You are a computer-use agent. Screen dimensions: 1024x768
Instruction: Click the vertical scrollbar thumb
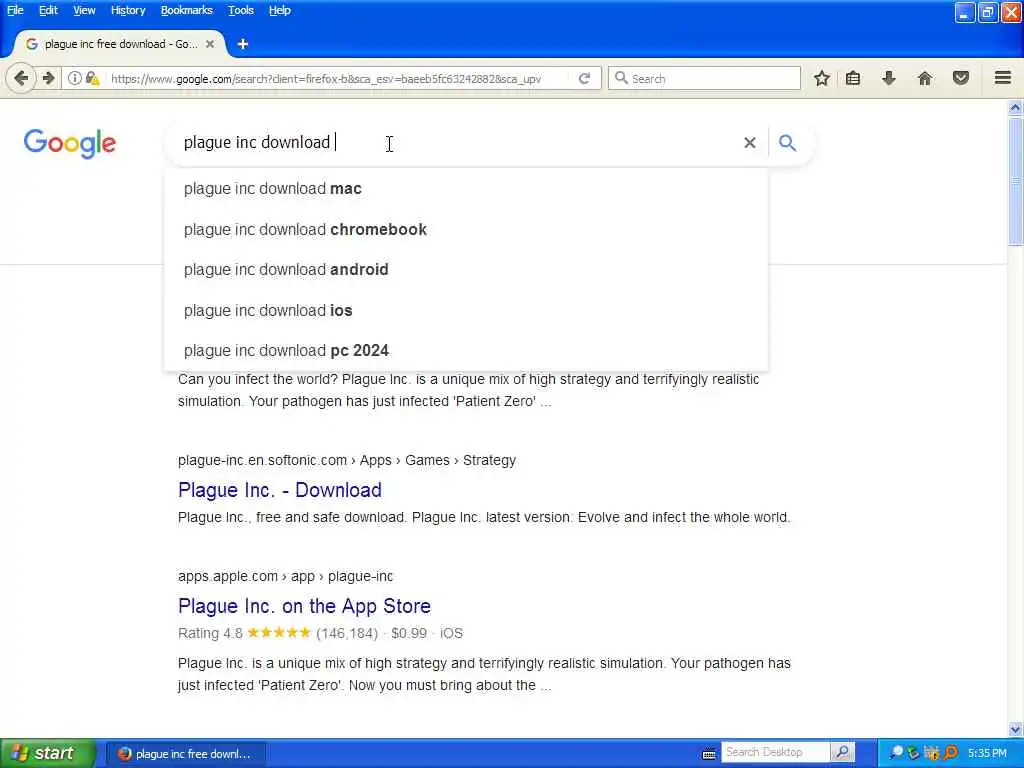(x=1015, y=182)
